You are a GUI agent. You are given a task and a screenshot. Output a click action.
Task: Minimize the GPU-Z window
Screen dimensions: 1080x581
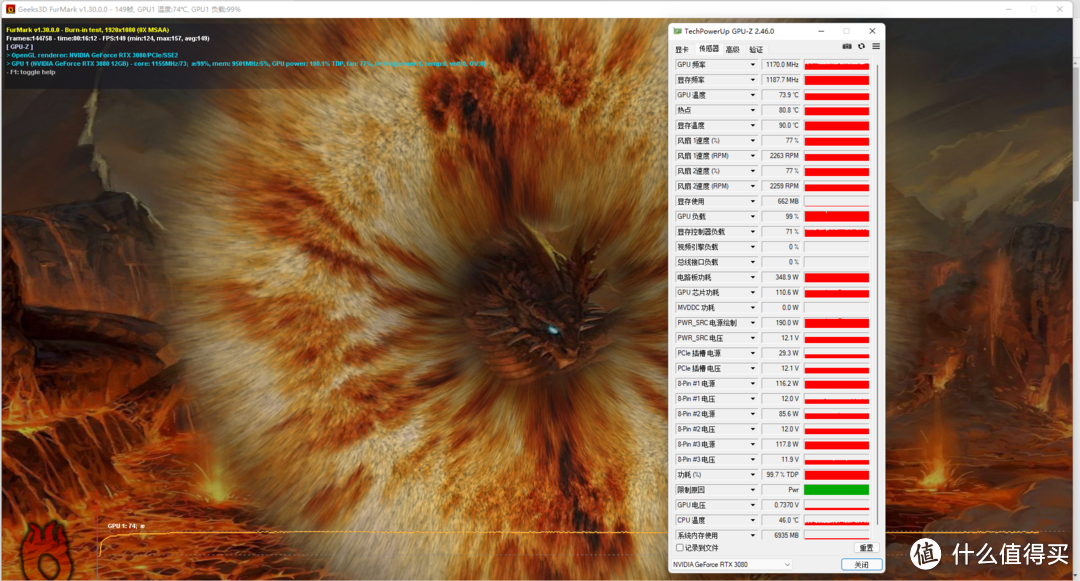[x=821, y=31]
